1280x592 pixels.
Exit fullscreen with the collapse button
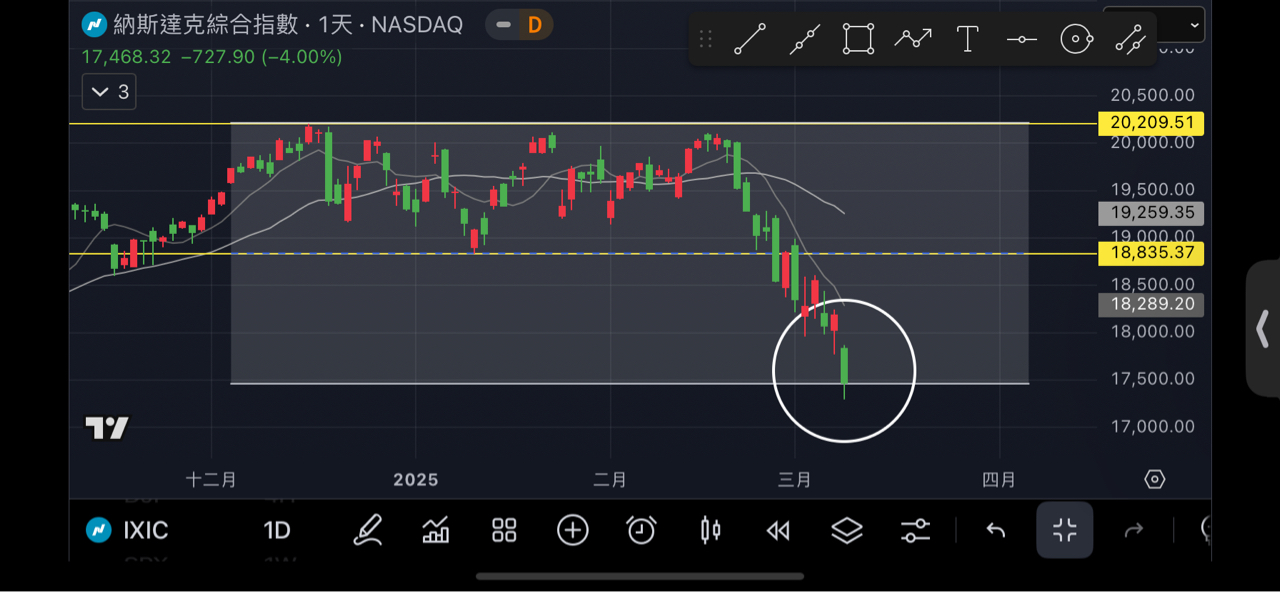point(1064,530)
